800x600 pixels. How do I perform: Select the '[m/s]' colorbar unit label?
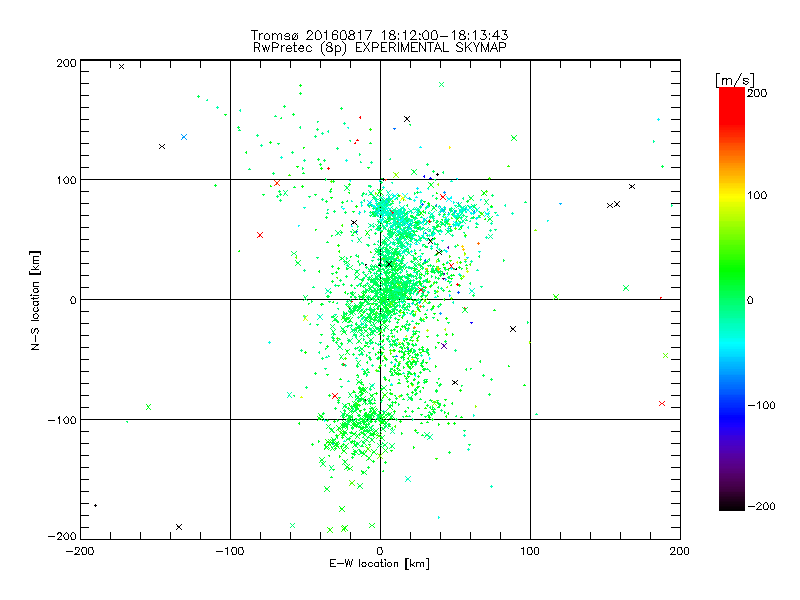(735, 80)
